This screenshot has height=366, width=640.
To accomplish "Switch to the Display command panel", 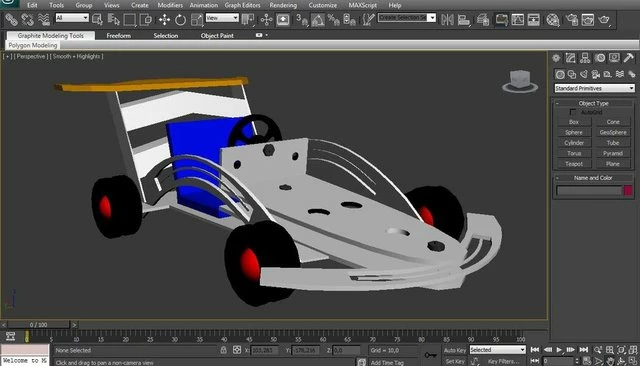I will [x=614, y=58].
